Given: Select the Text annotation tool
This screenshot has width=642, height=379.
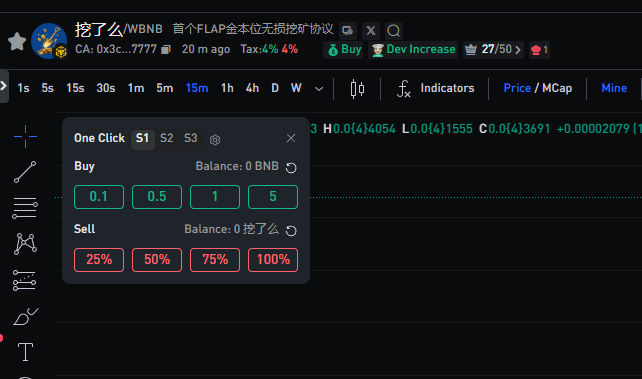Looking at the screenshot, I should pos(25,352).
